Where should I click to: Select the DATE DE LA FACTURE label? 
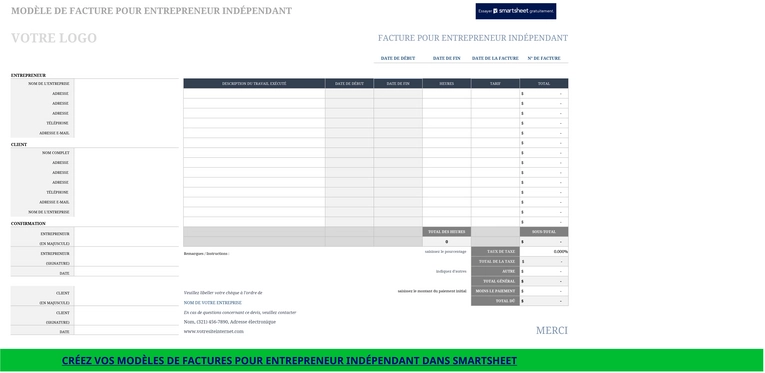(495, 58)
